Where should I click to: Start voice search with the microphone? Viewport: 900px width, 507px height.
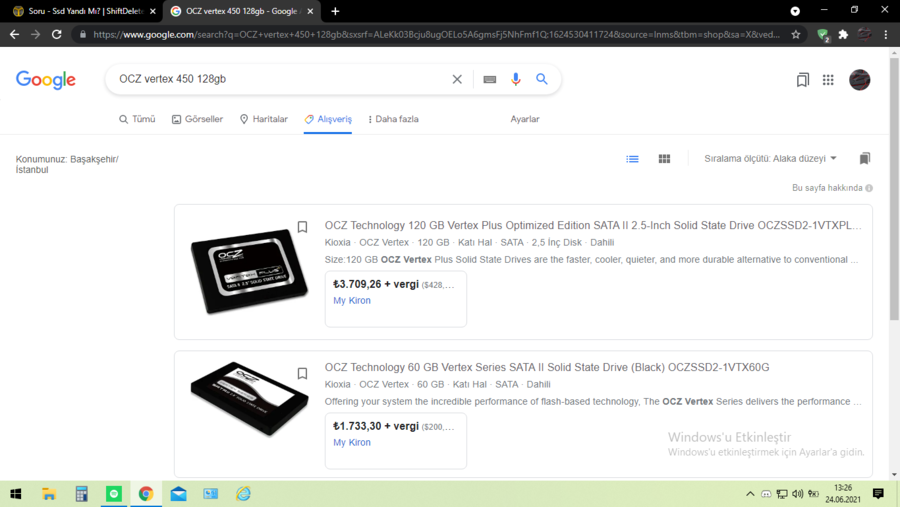pyautogui.click(x=515, y=79)
